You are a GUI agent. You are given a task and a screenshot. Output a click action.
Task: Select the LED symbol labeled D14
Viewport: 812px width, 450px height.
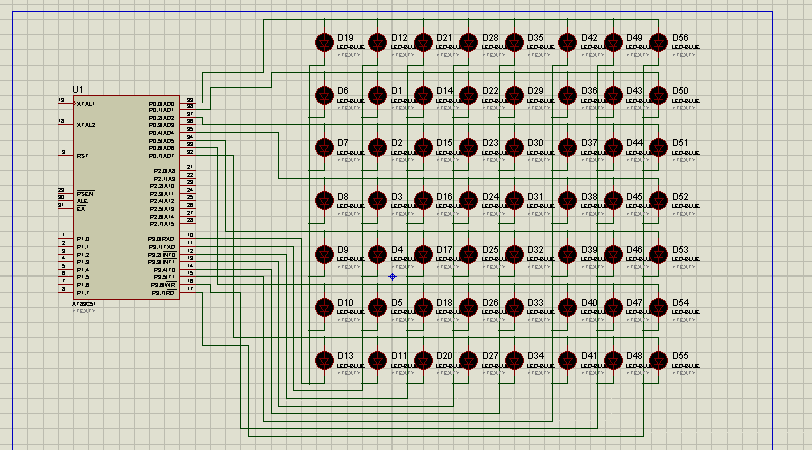point(423,96)
